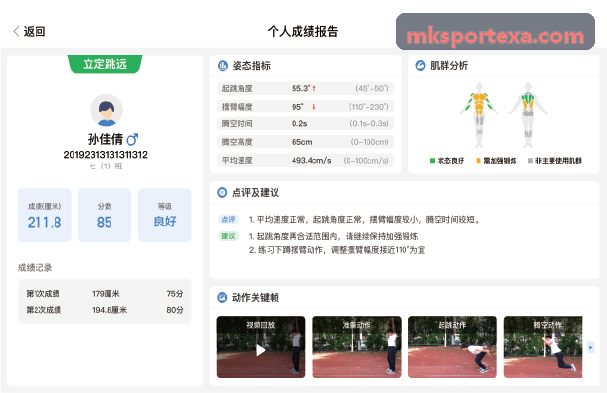Click the 等级 良好 card
607x393 pixels.
click(x=165, y=215)
